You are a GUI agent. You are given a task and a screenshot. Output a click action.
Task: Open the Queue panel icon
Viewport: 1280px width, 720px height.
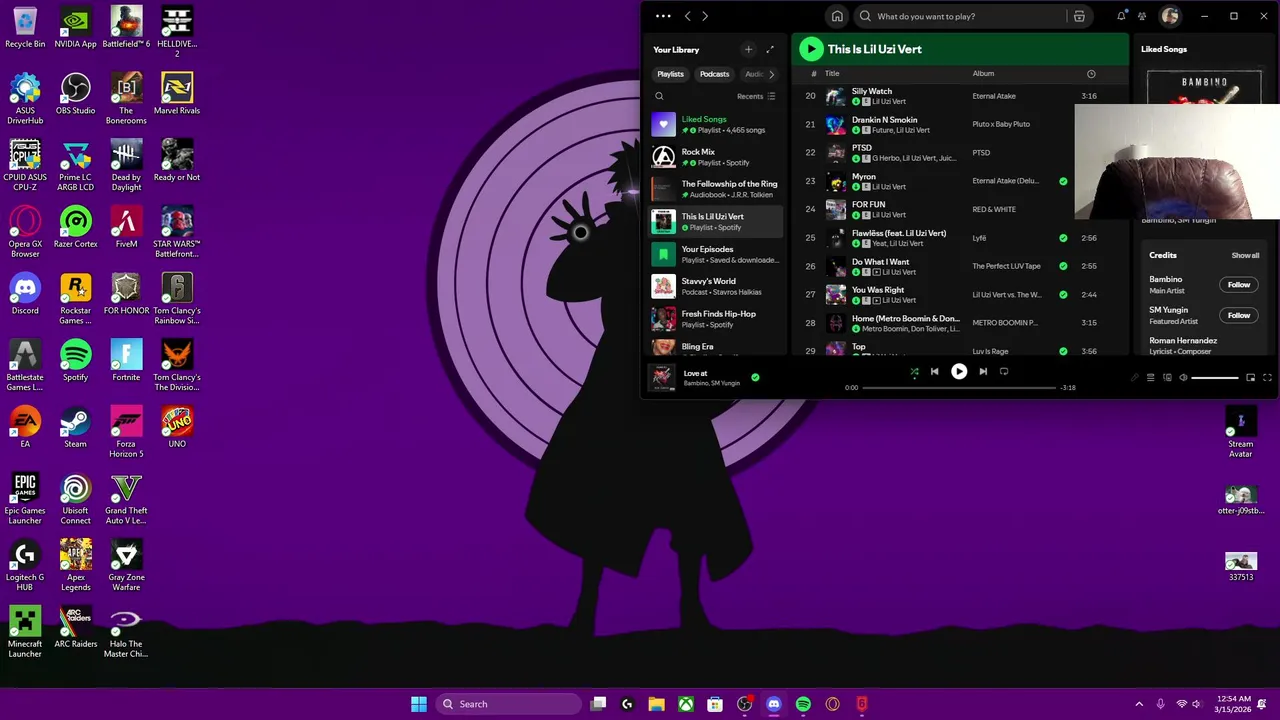(x=1150, y=377)
